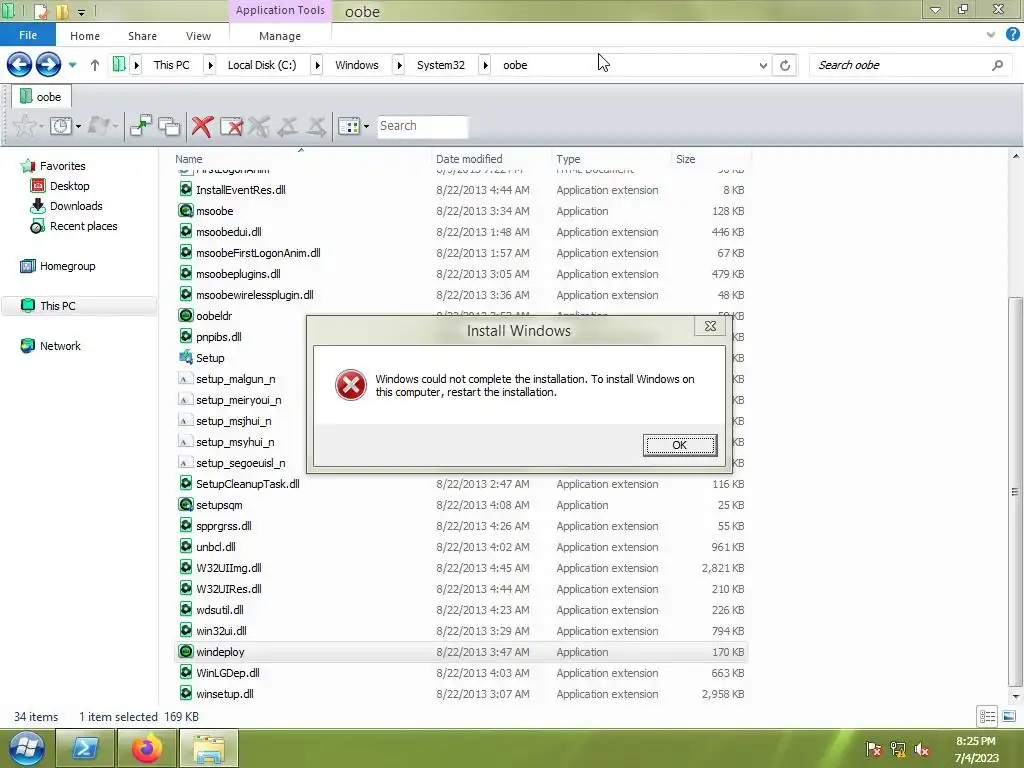Viewport: 1024px width, 768px height.
Task: Open Recent places in navigation pane
Action: [x=84, y=226]
